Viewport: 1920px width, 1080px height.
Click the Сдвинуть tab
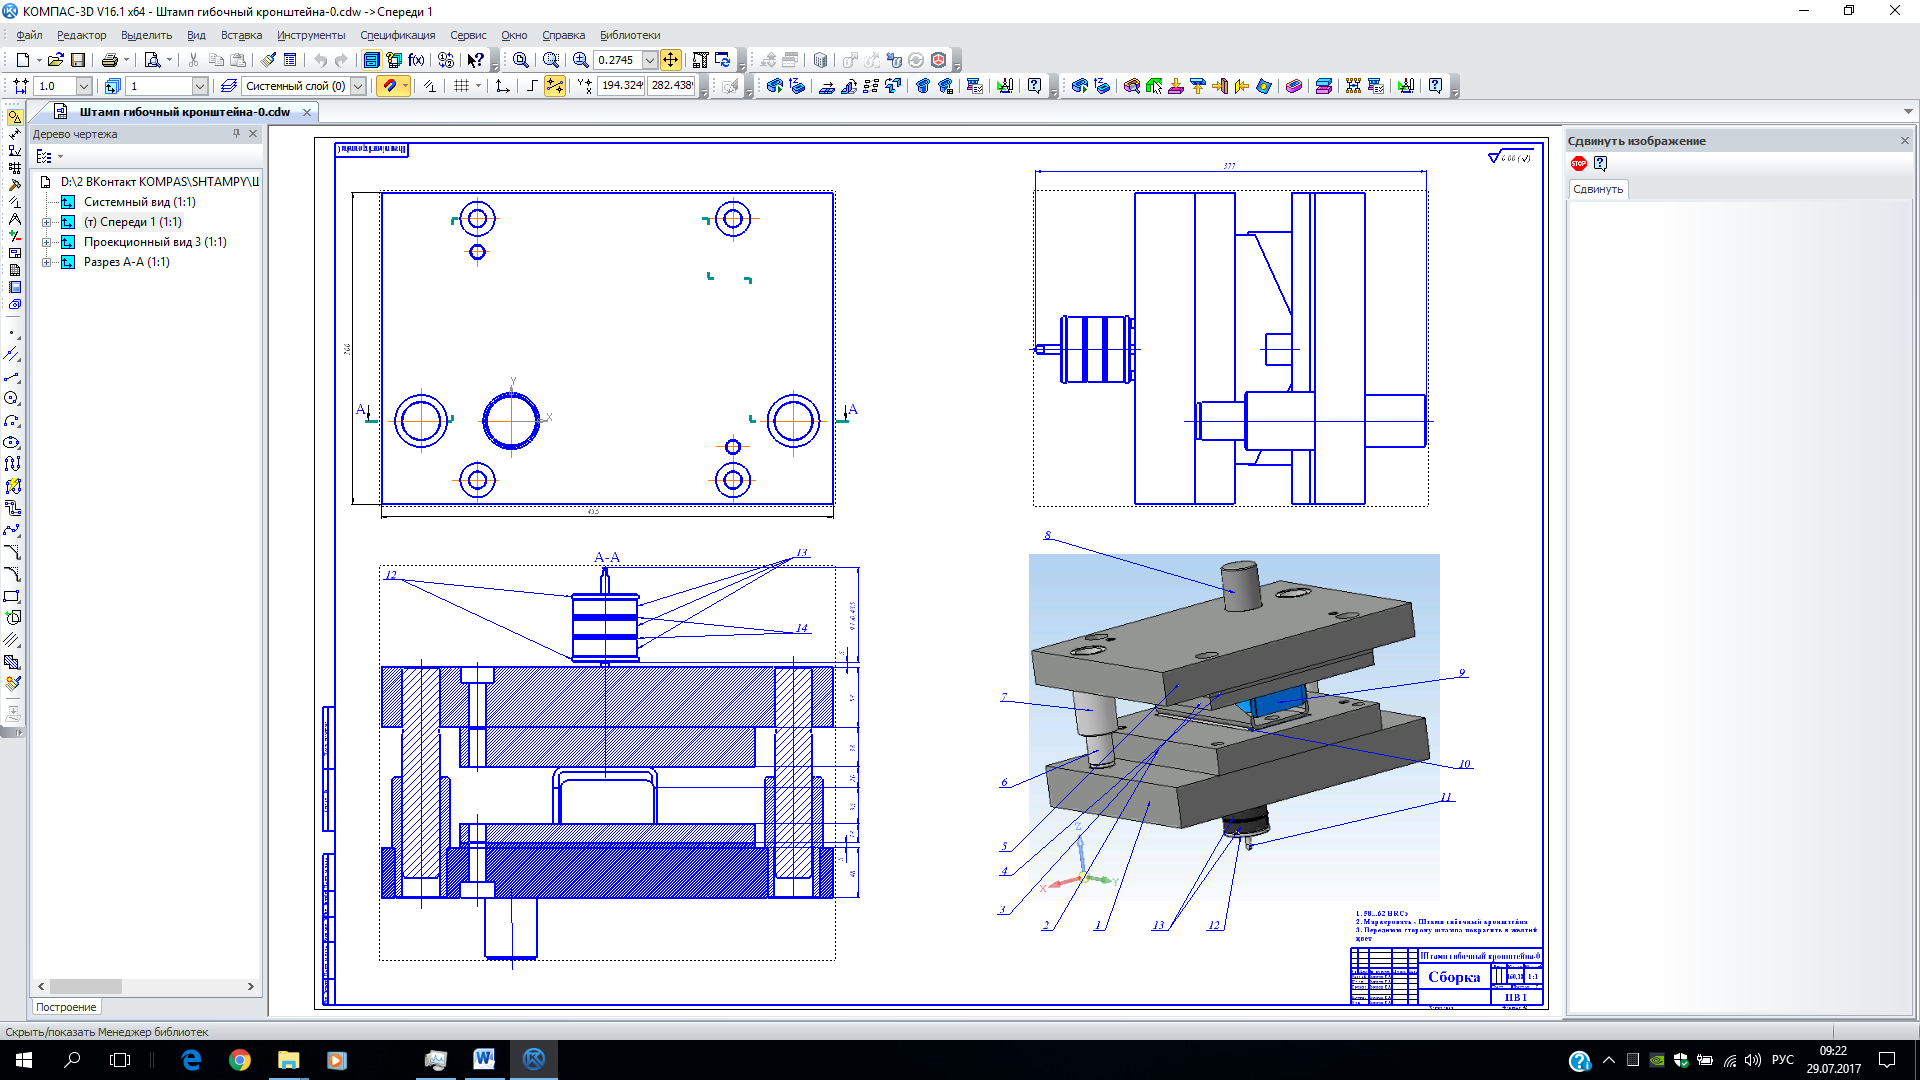(1598, 189)
